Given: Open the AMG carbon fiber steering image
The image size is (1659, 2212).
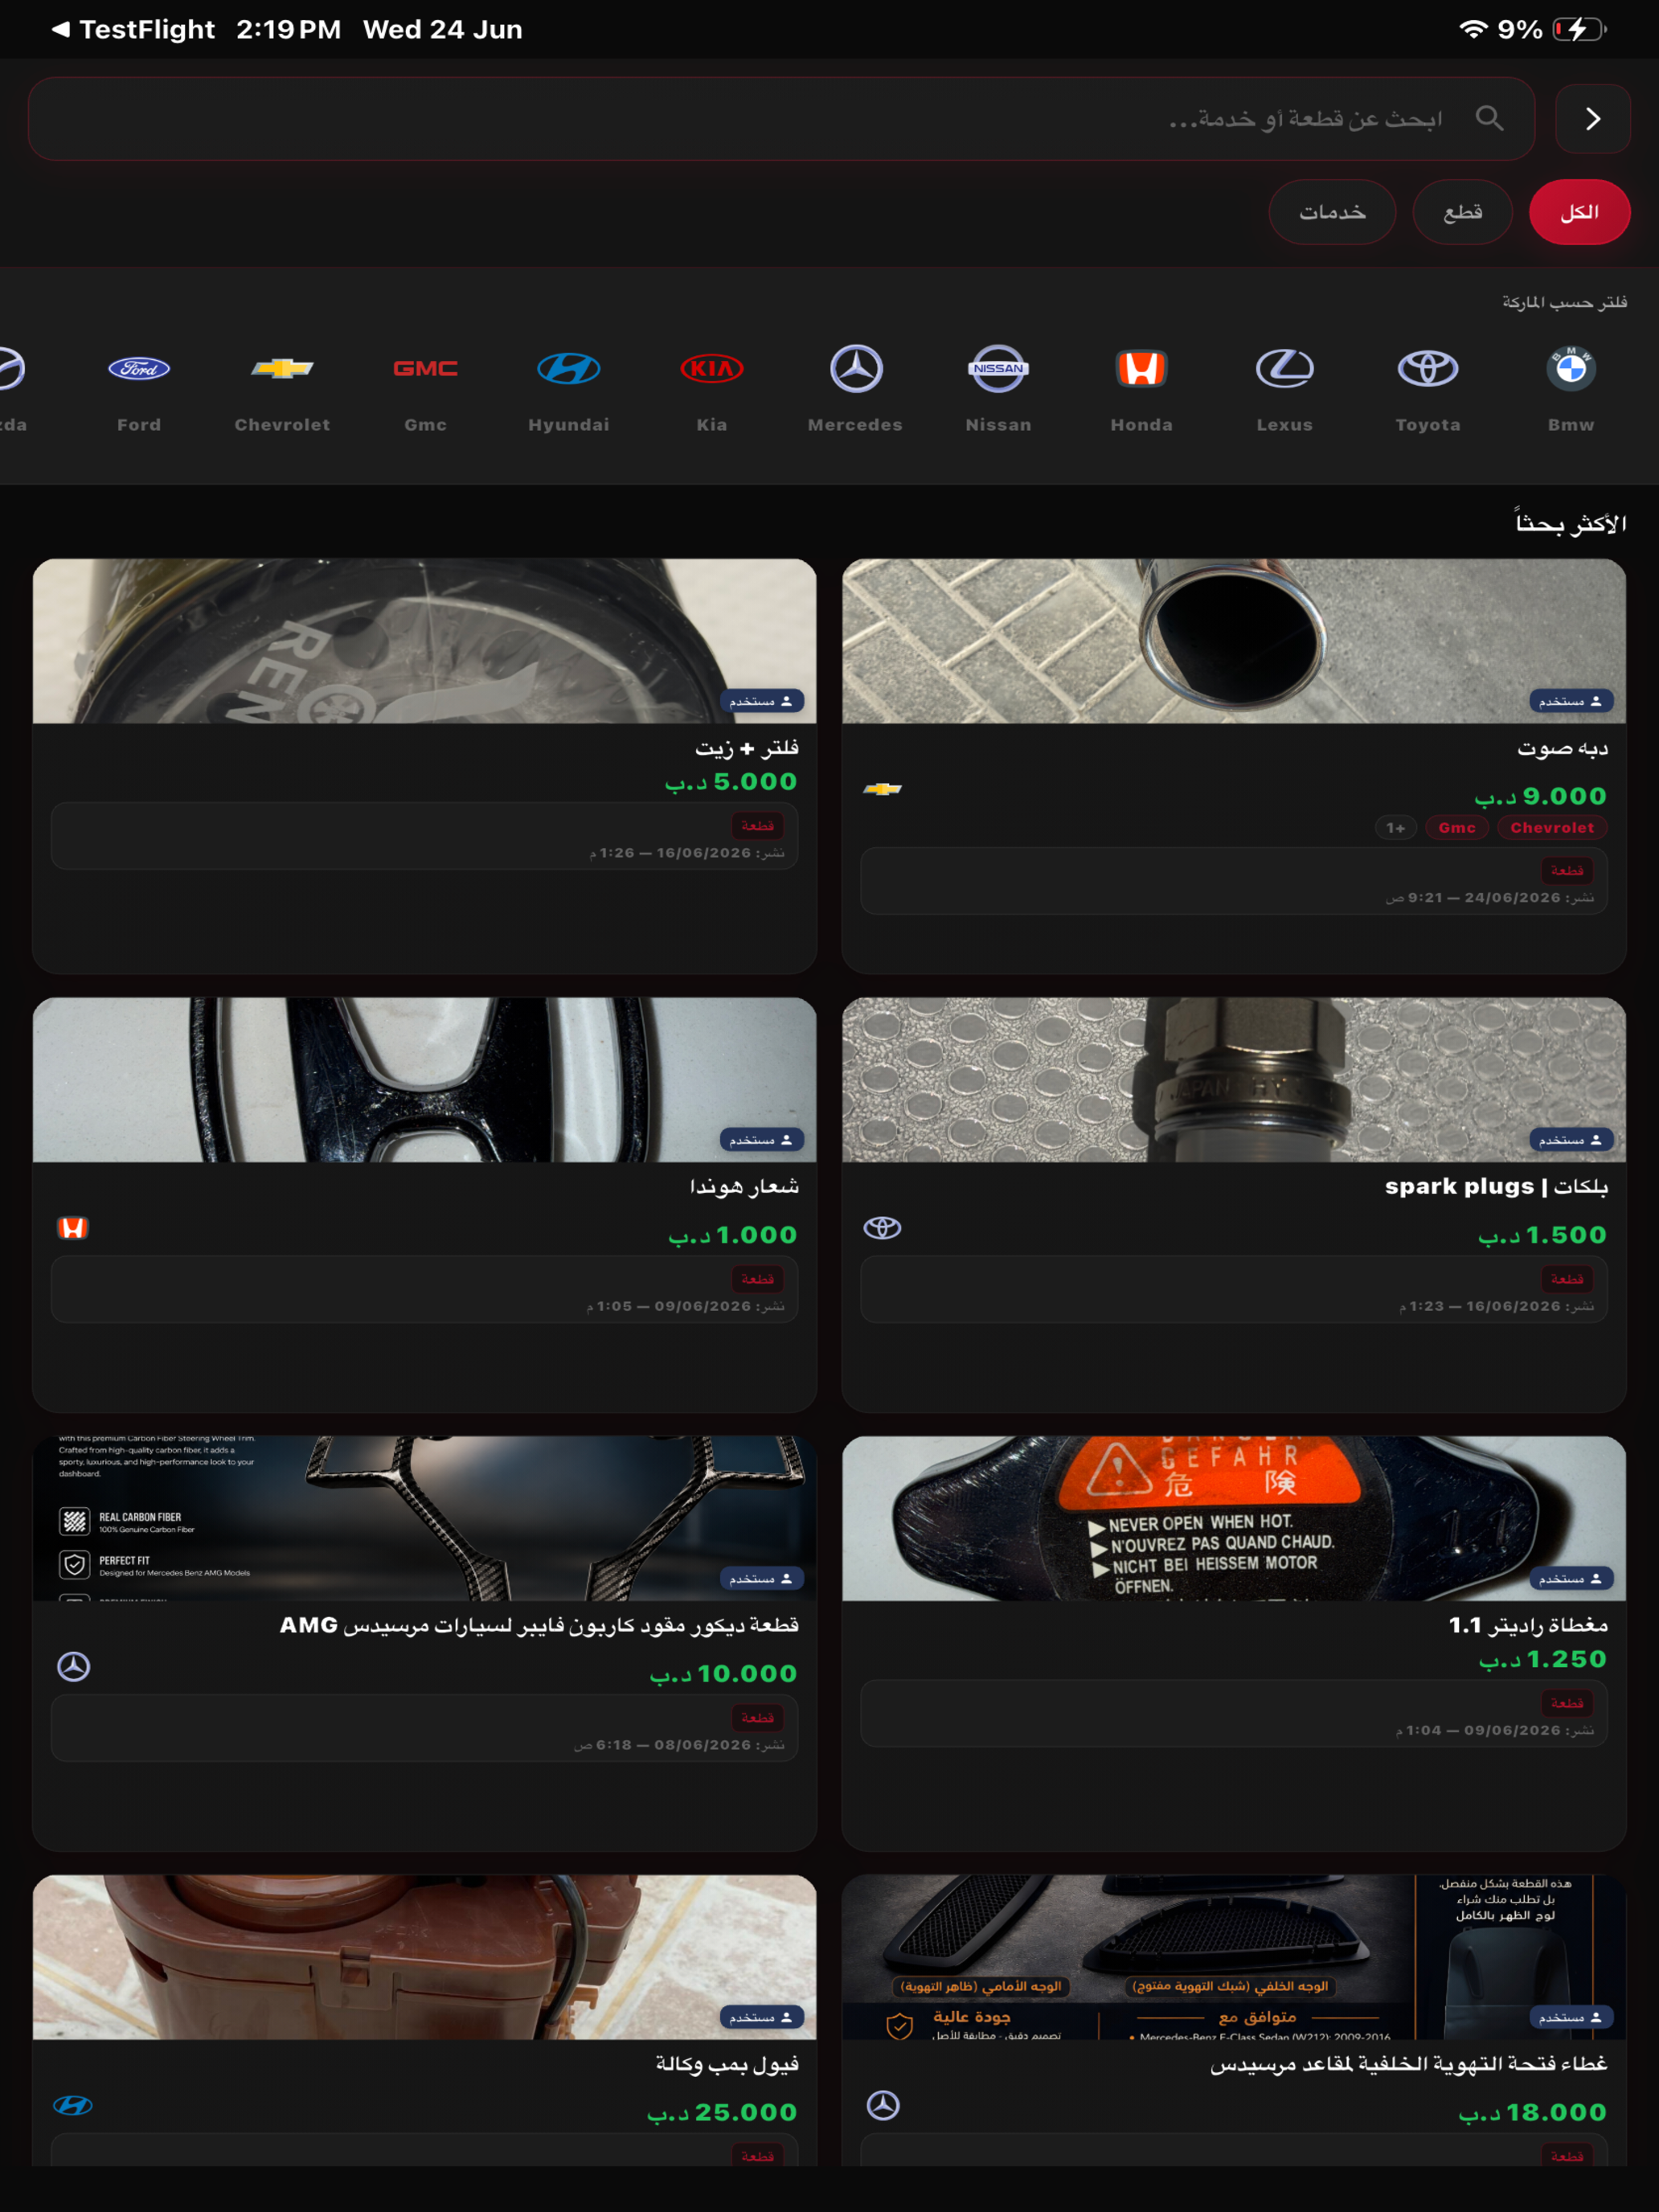Looking at the screenshot, I should (x=424, y=1518).
